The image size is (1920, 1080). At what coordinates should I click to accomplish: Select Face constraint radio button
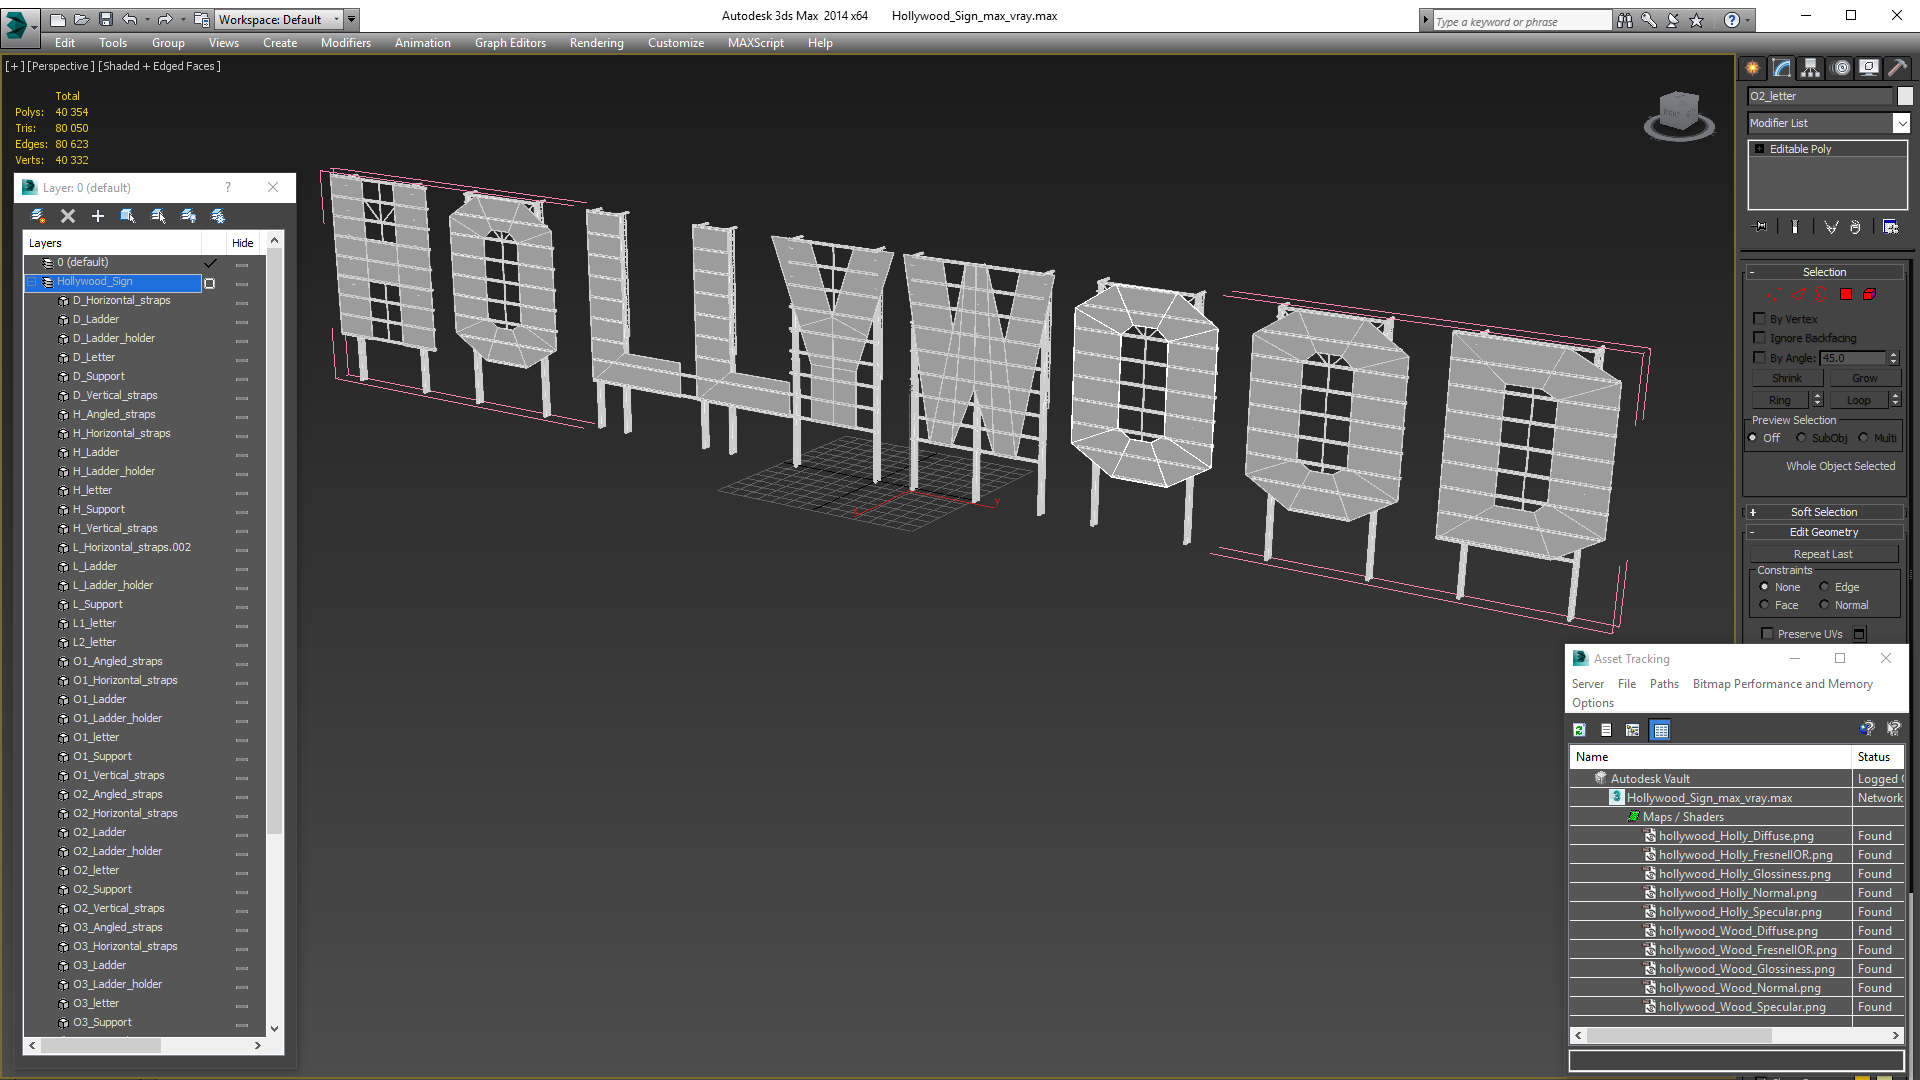coord(1764,605)
